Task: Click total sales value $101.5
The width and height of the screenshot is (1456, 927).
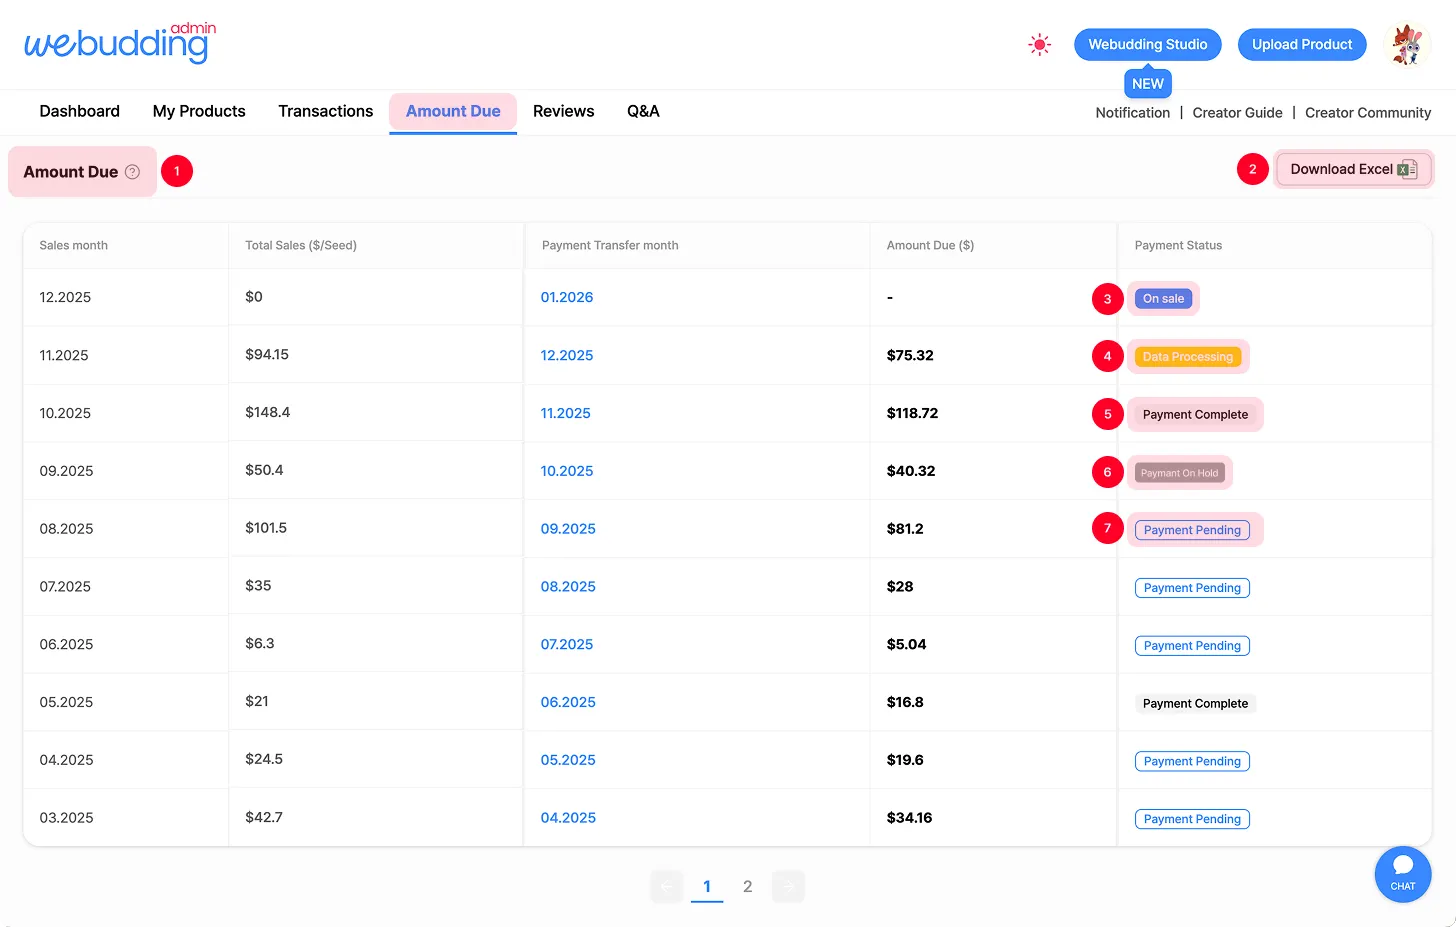Action: [266, 528]
